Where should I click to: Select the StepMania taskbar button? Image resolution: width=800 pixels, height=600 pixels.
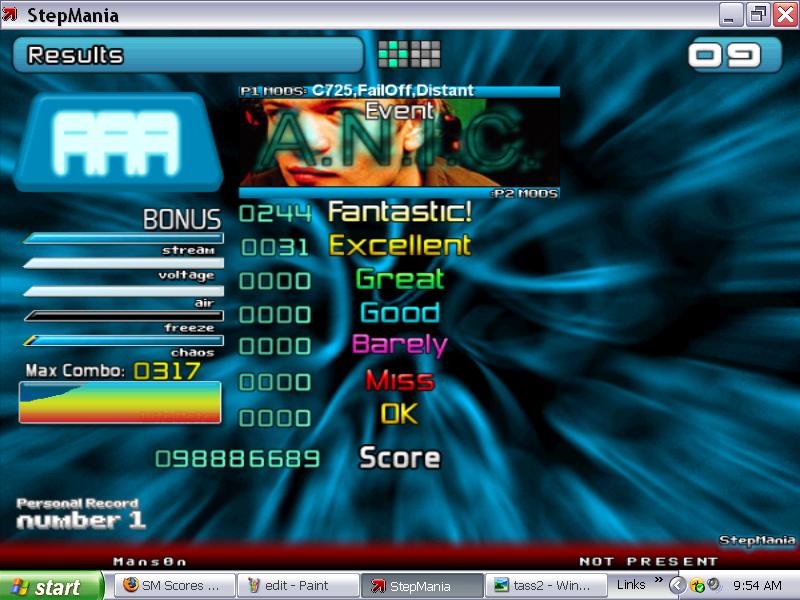(x=422, y=585)
